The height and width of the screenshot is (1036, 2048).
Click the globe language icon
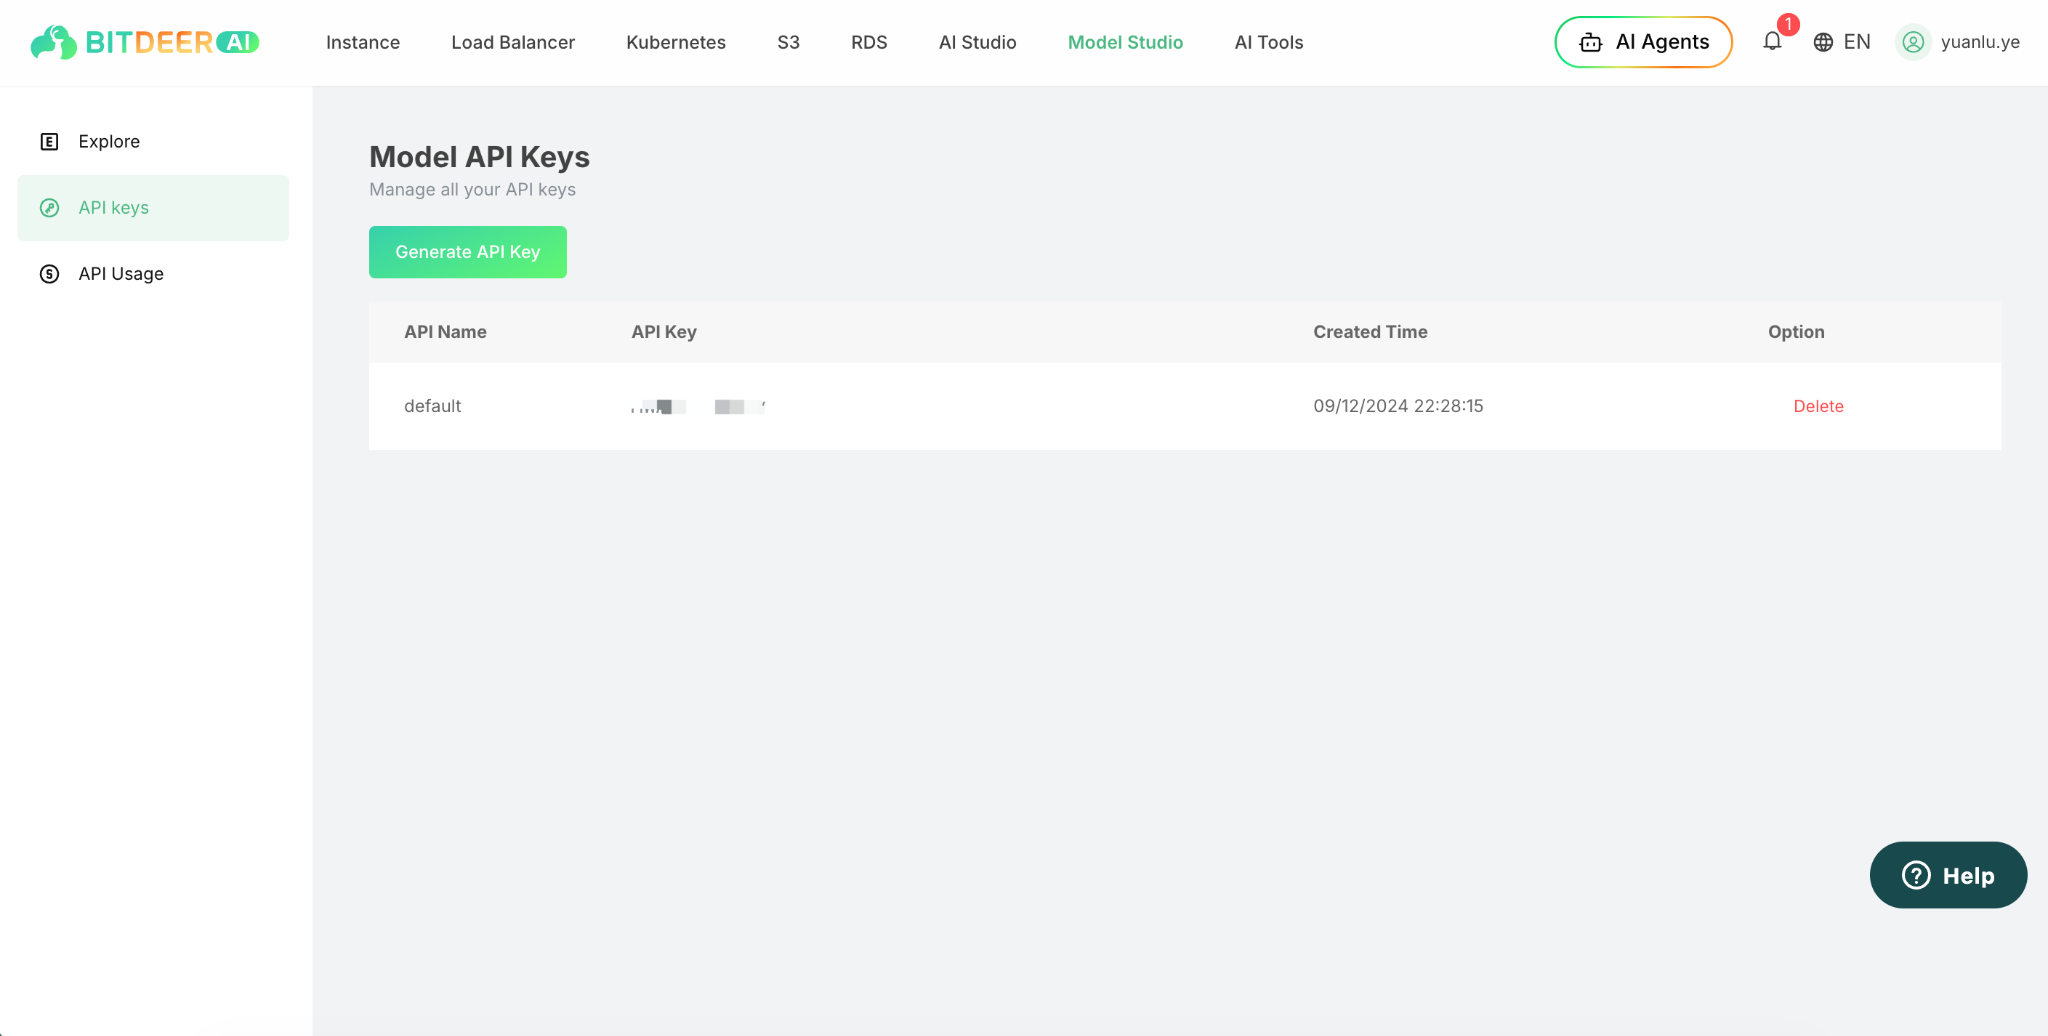(1822, 42)
